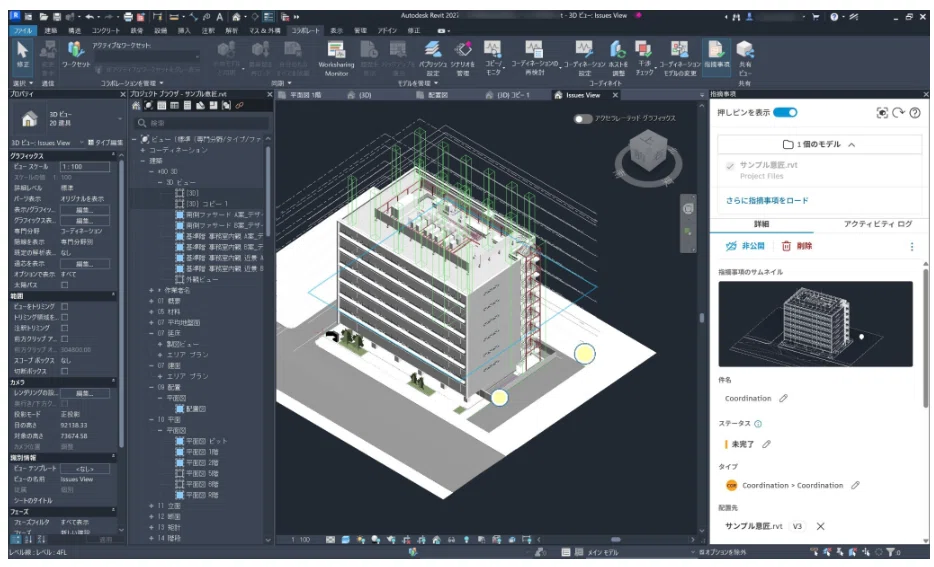Viewport: 934px width, 567px height.
Task: Collapse the 建築 tree node
Action: [x=143, y=161]
